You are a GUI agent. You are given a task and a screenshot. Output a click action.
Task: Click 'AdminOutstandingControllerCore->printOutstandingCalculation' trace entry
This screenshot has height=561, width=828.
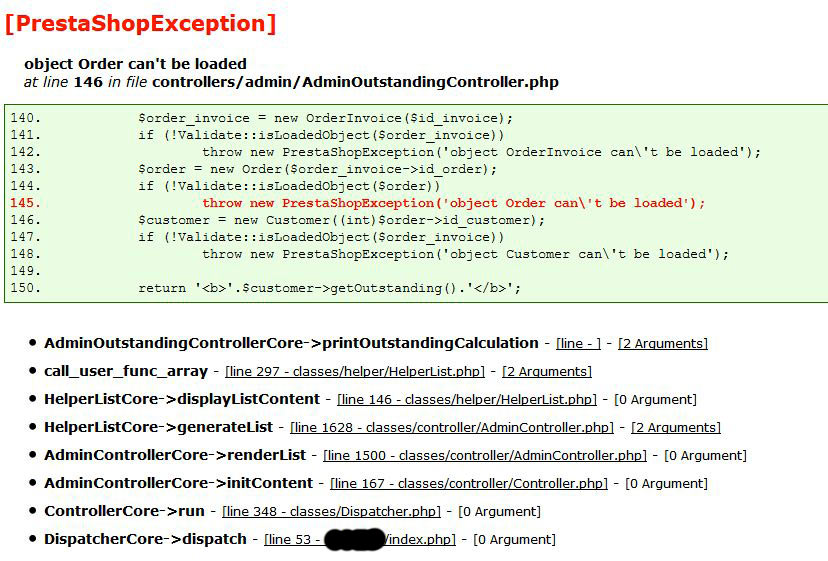pyautogui.click(x=291, y=343)
